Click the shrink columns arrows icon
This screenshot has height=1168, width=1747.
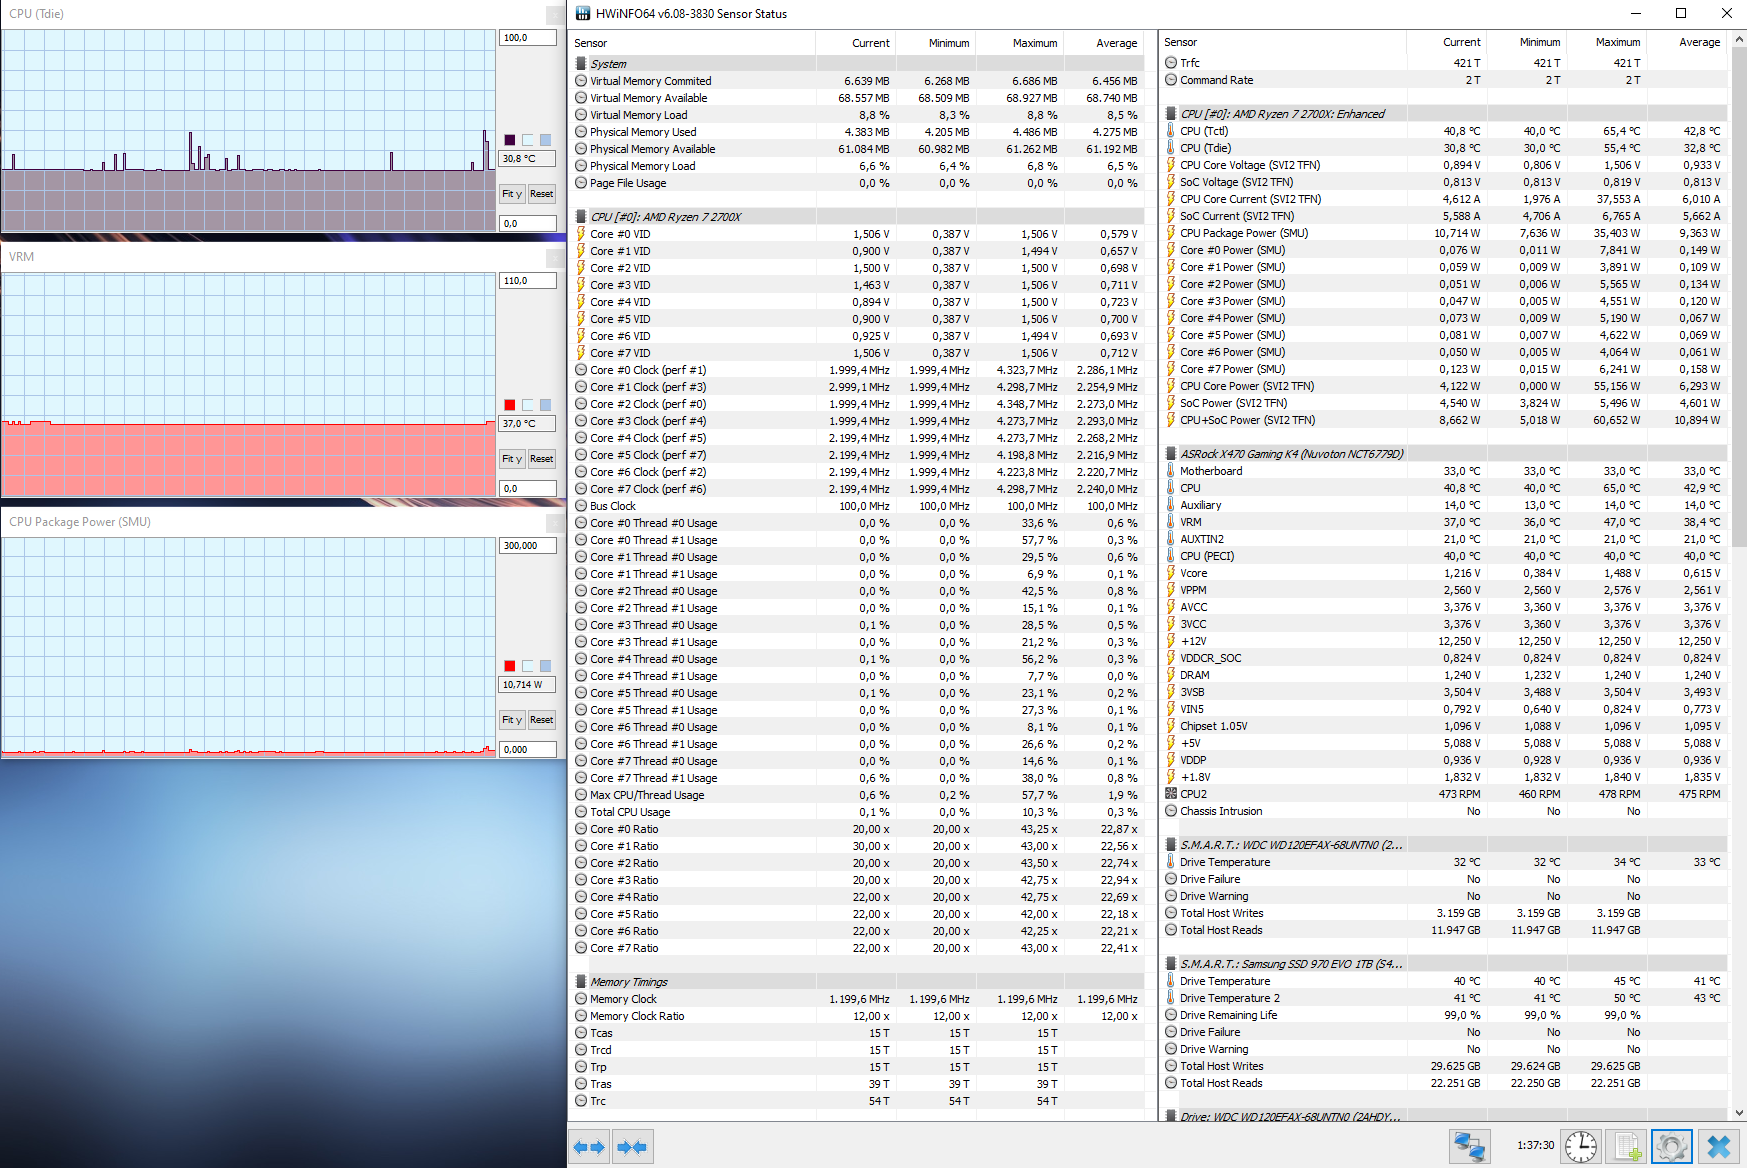pyautogui.click(x=632, y=1147)
